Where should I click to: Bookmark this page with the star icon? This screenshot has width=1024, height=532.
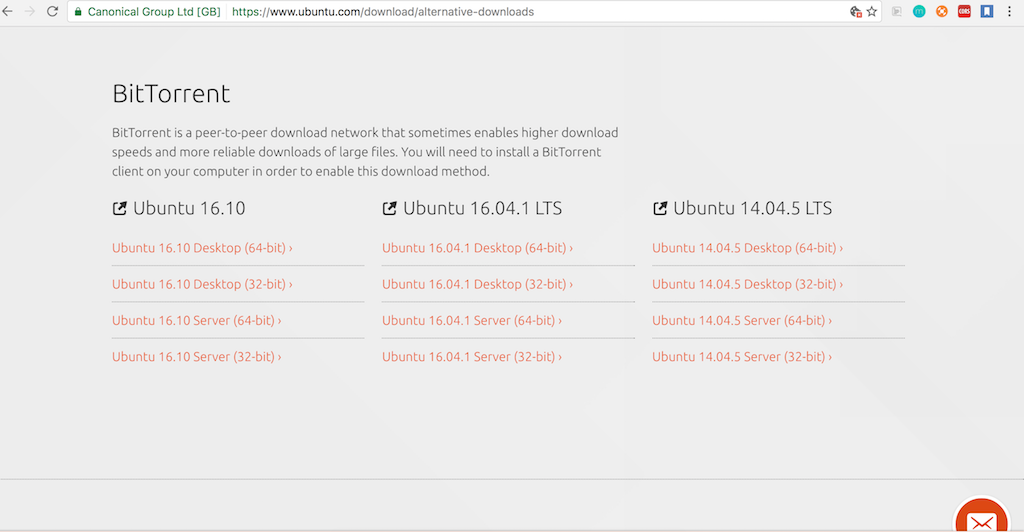pyautogui.click(x=872, y=12)
